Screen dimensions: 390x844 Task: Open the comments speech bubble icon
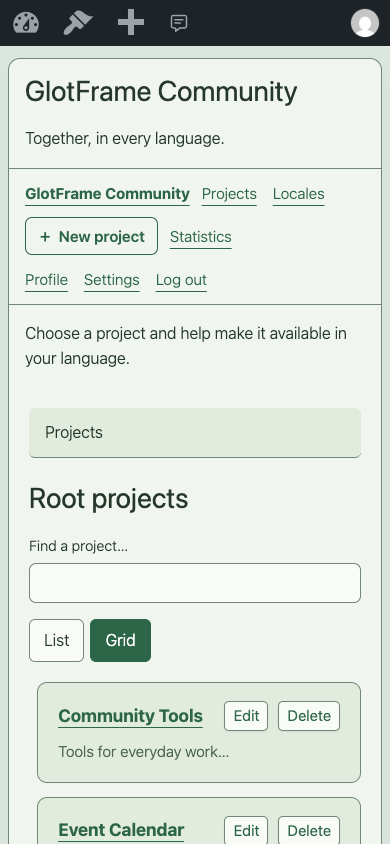[179, 23]
